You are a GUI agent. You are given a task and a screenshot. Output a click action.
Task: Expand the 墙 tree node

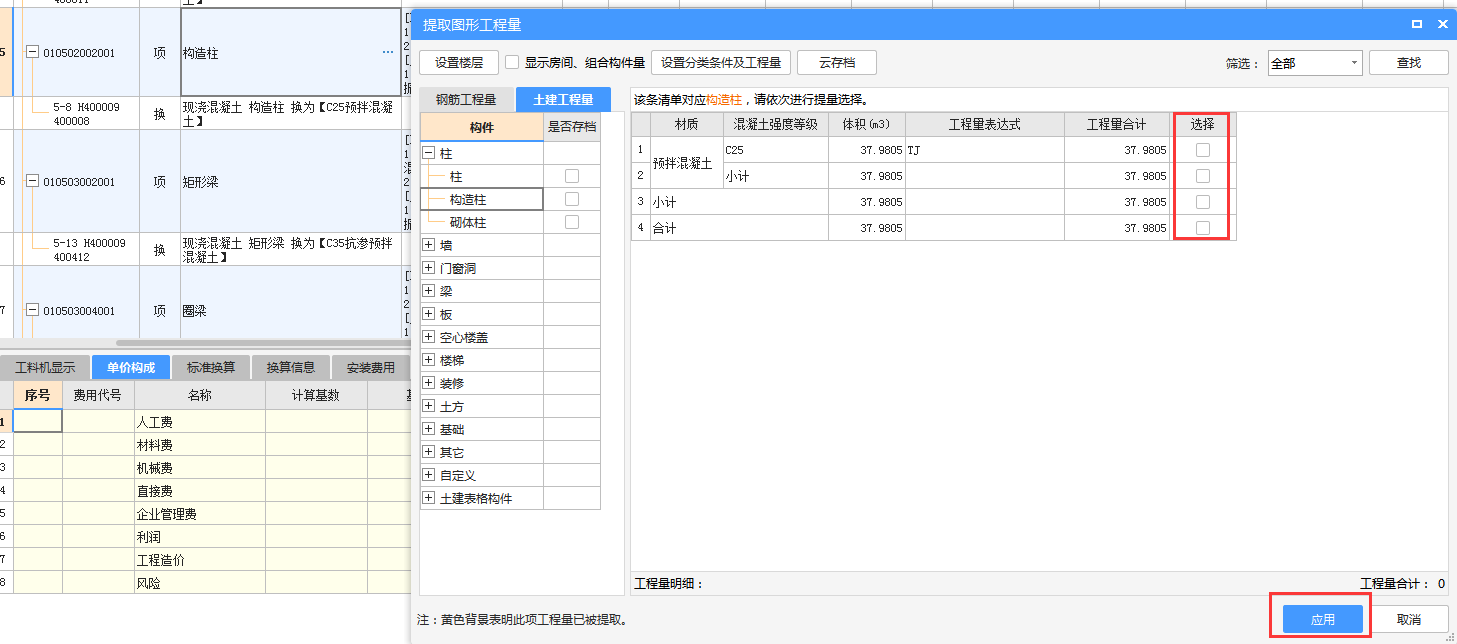coord(429,245)
